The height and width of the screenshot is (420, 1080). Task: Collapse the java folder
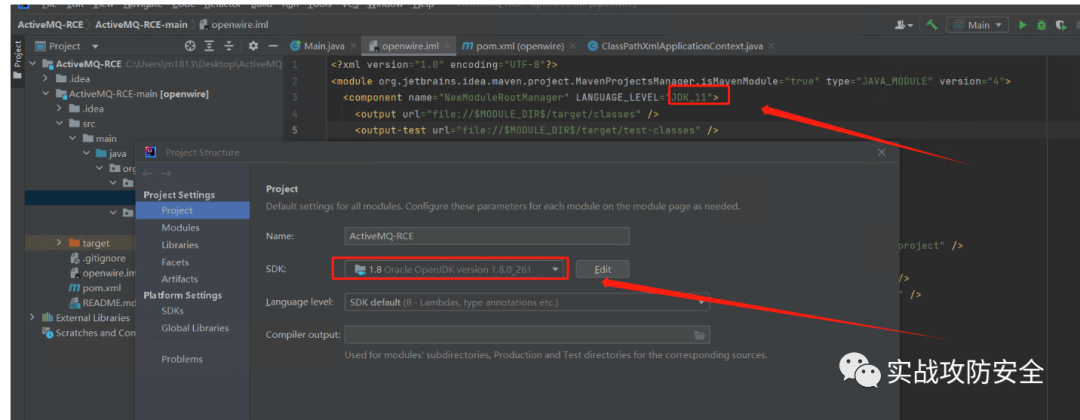coord(86,153)
